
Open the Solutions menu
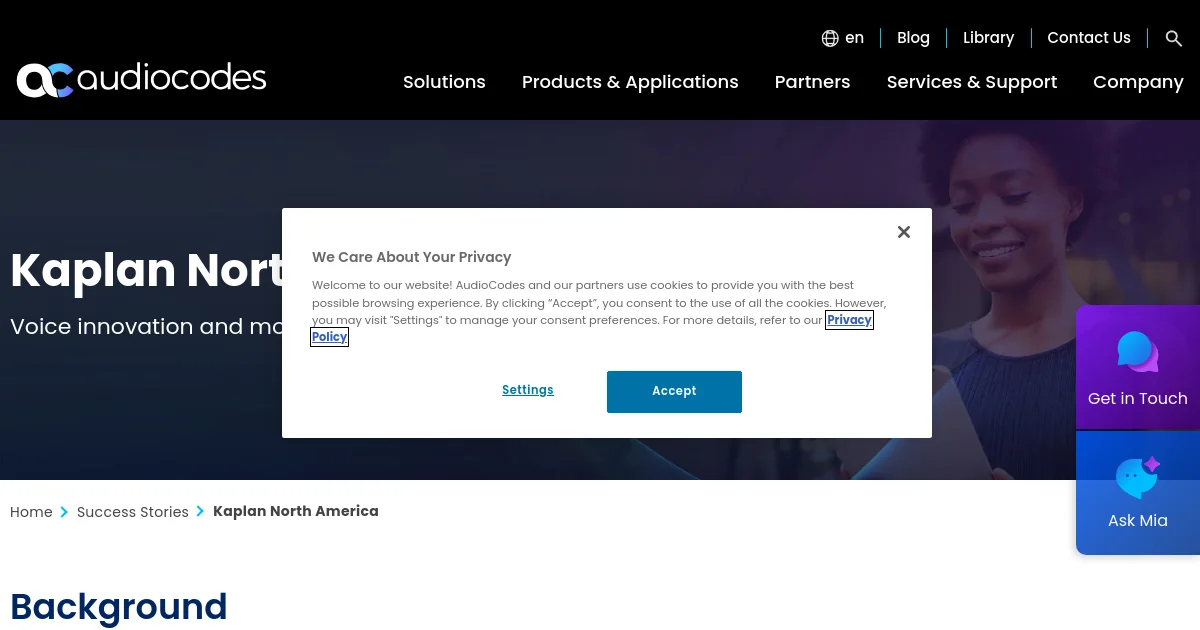[444, 82]
